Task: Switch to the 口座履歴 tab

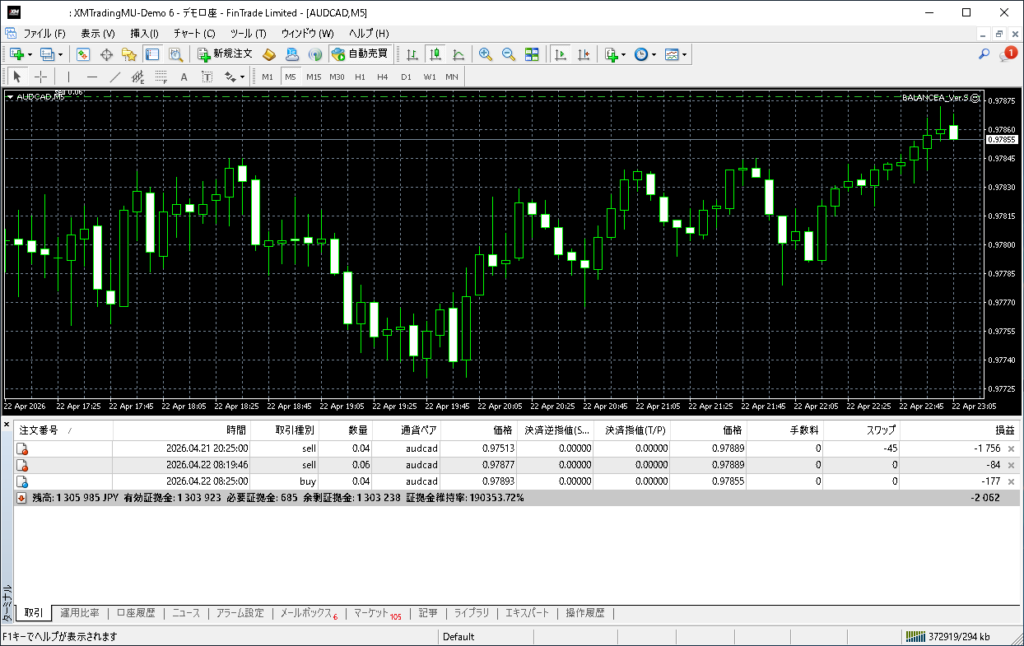Action: (135, 613)
